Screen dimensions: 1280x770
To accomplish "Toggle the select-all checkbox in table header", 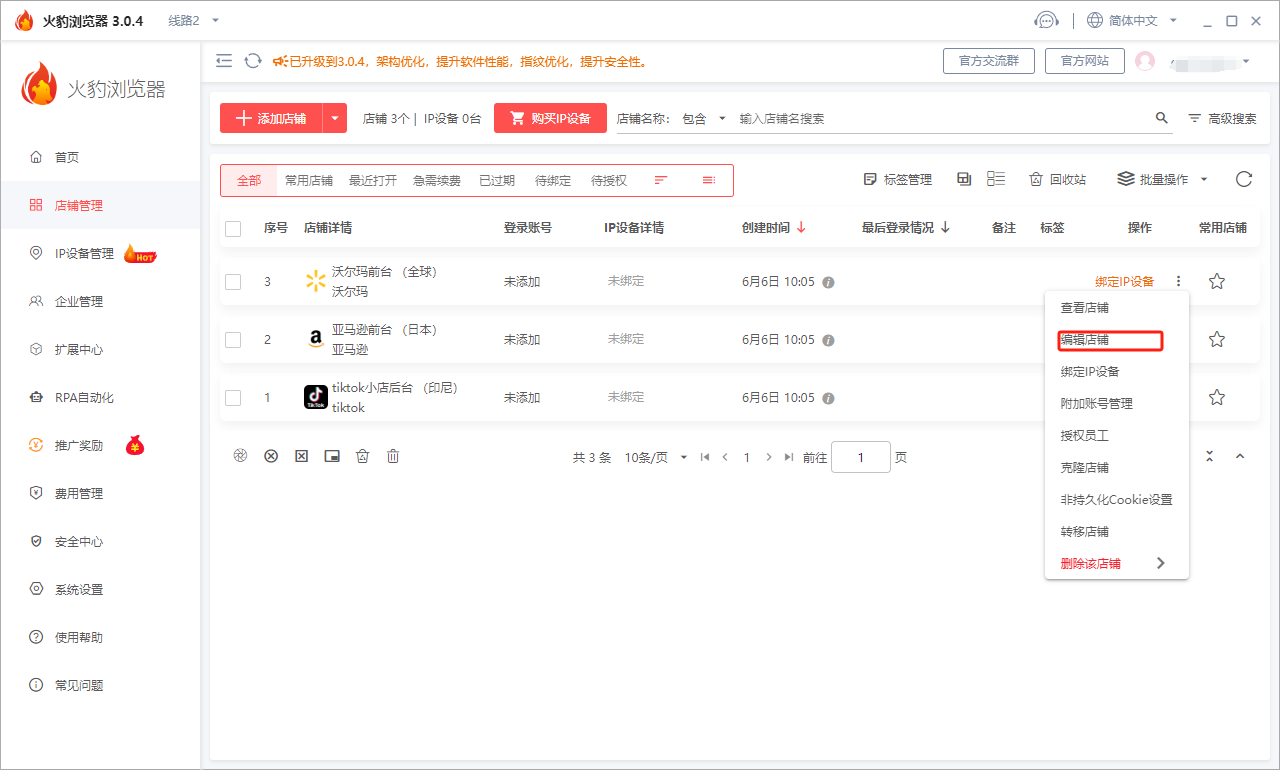I will tap(233, 228).
